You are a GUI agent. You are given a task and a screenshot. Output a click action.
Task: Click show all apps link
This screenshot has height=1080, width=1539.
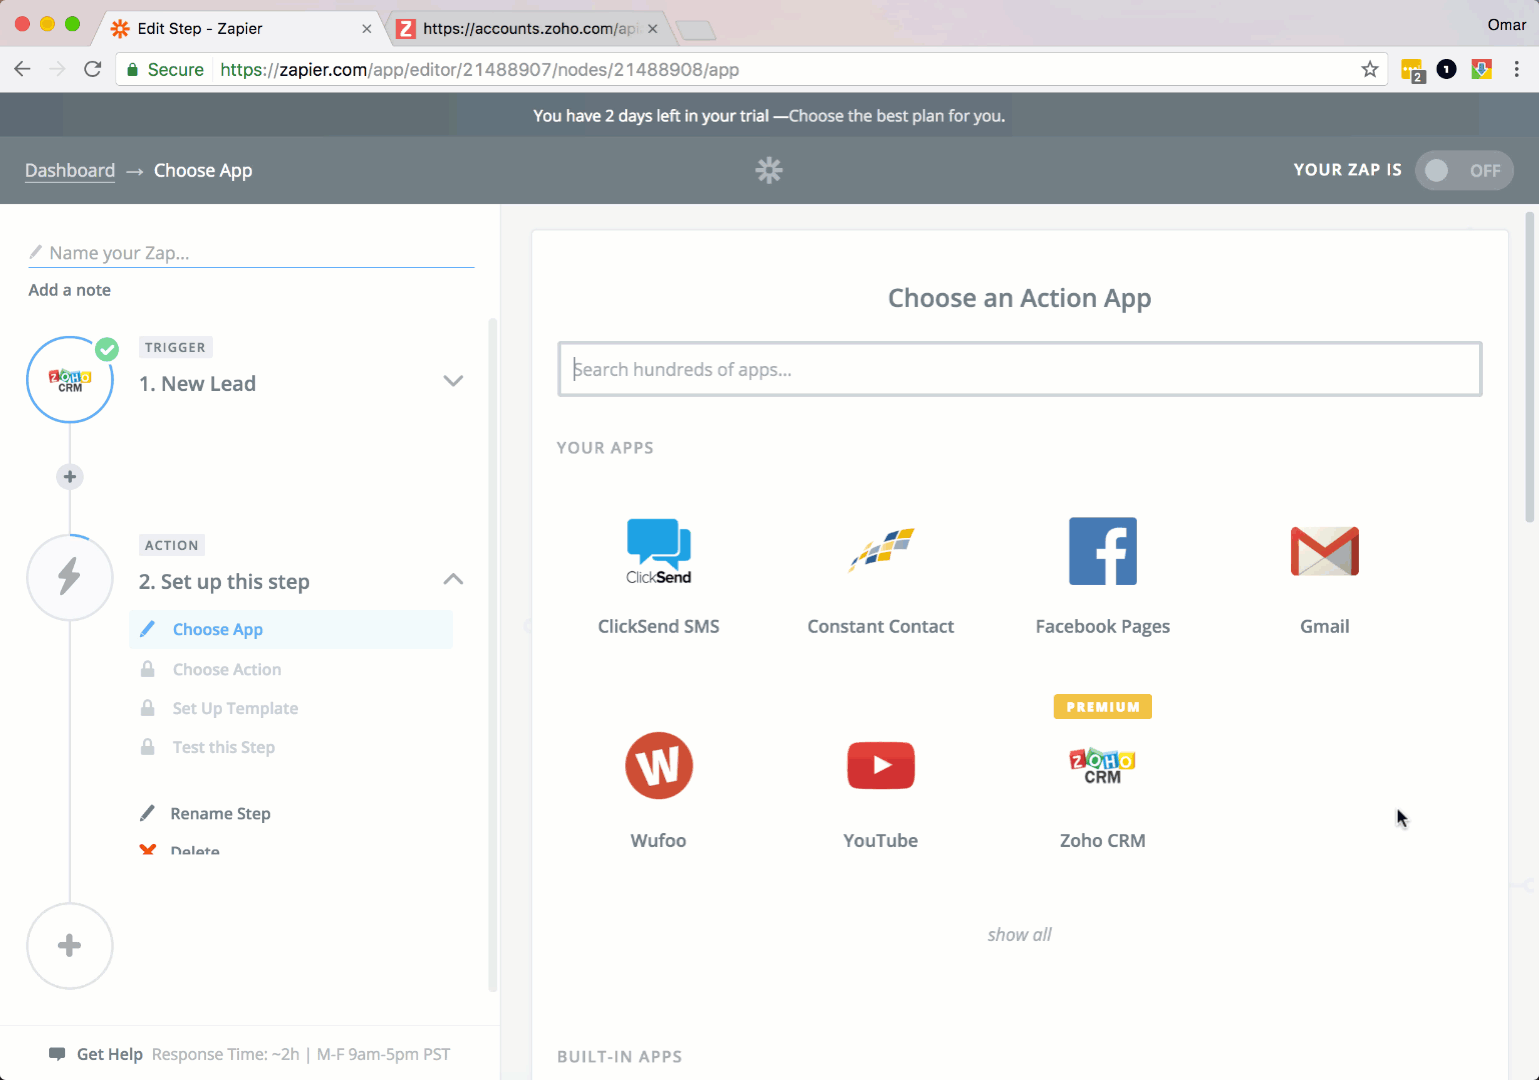1019,934
